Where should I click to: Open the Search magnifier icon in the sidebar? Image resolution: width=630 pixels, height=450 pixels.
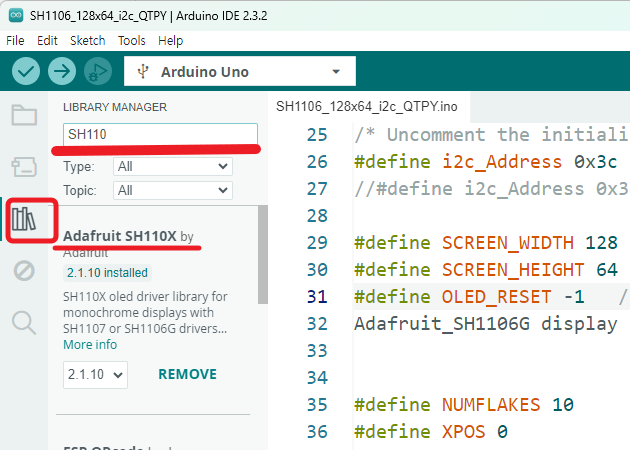pyautogui.click(x=24, y=323)
